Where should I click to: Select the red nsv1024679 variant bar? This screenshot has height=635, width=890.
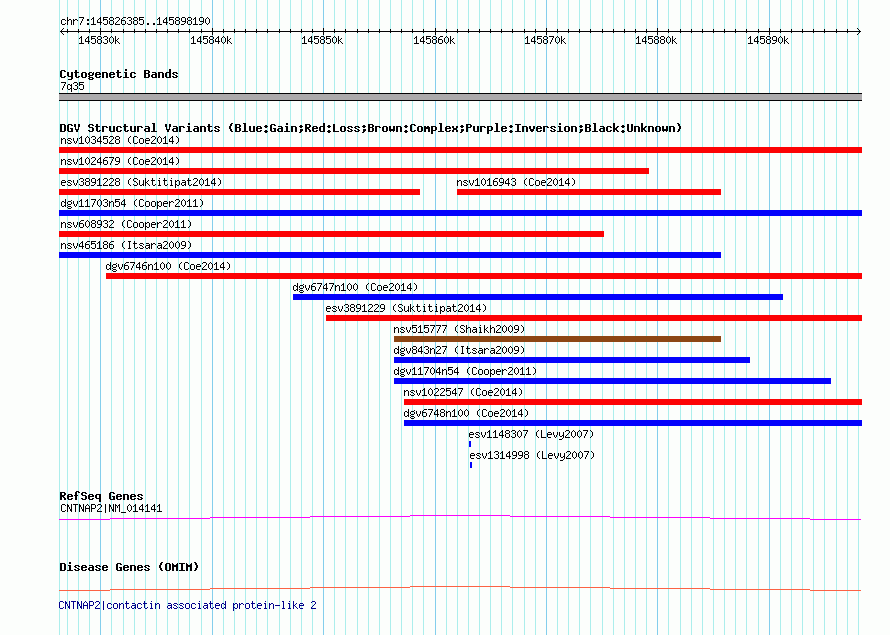354,171
